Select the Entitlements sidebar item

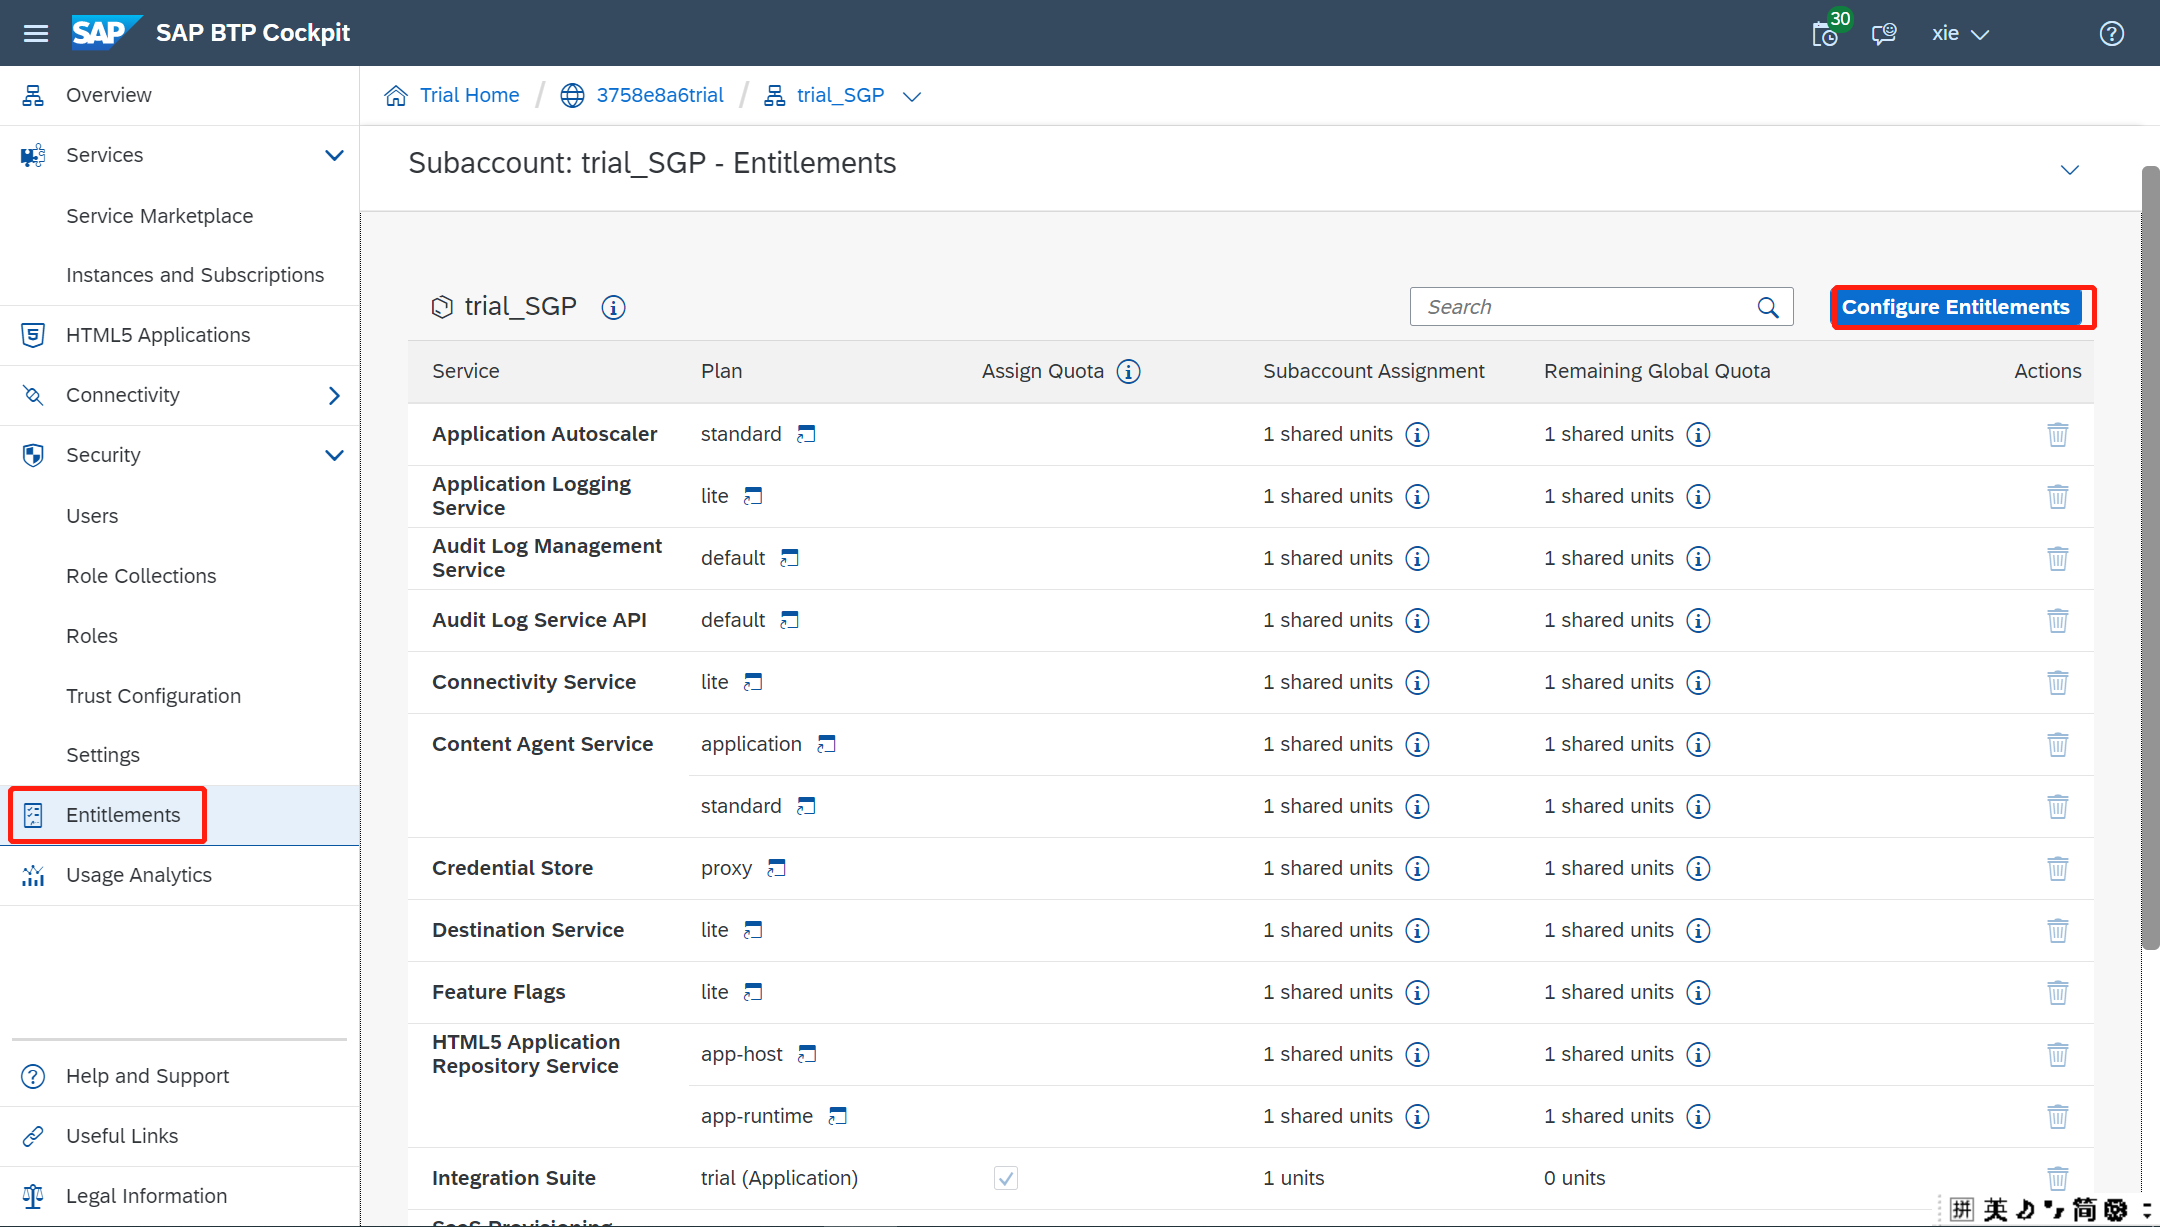tap(180, 815)
